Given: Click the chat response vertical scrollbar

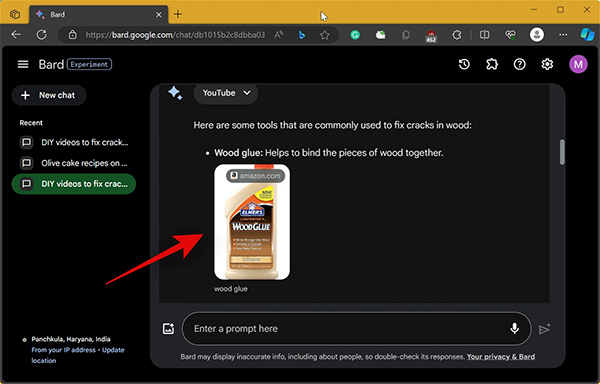Looking at the screenshot, I should 562,152.
